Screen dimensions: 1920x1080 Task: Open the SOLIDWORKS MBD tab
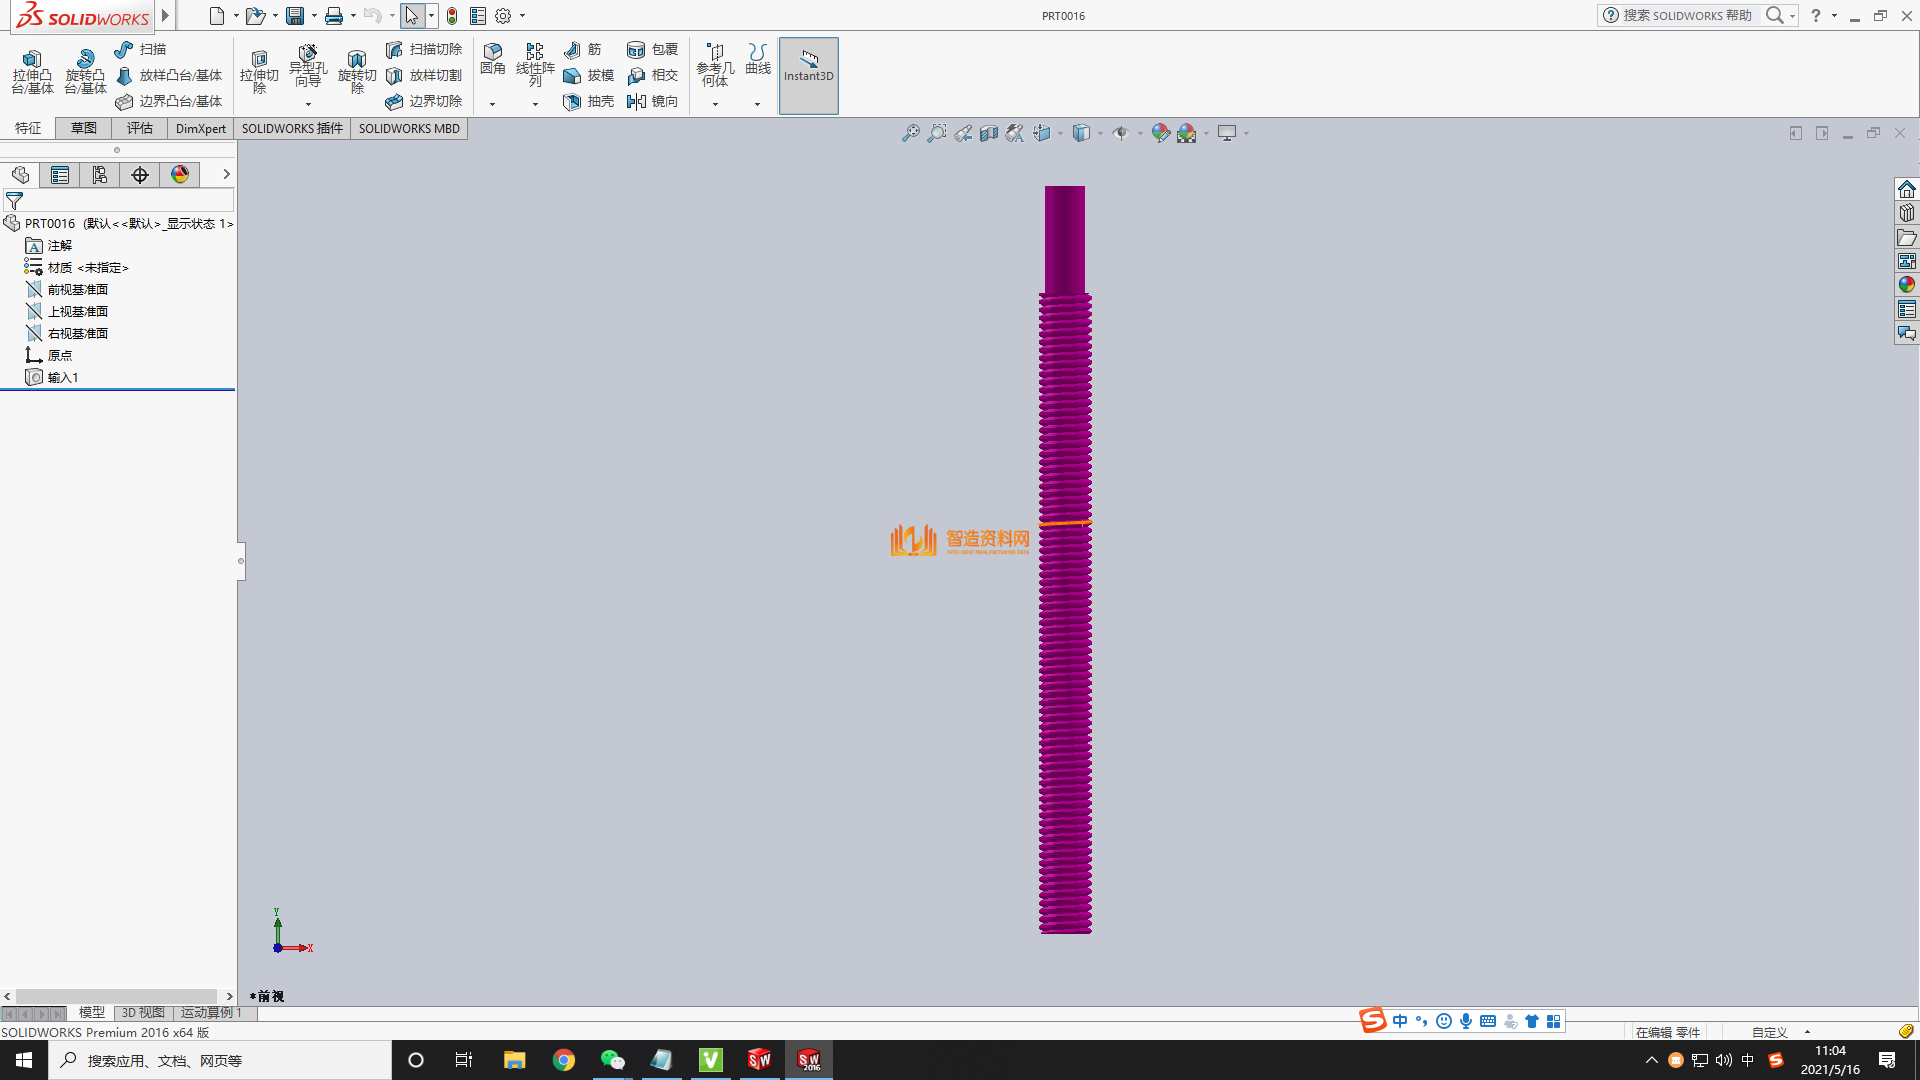(x=409, y=128)
